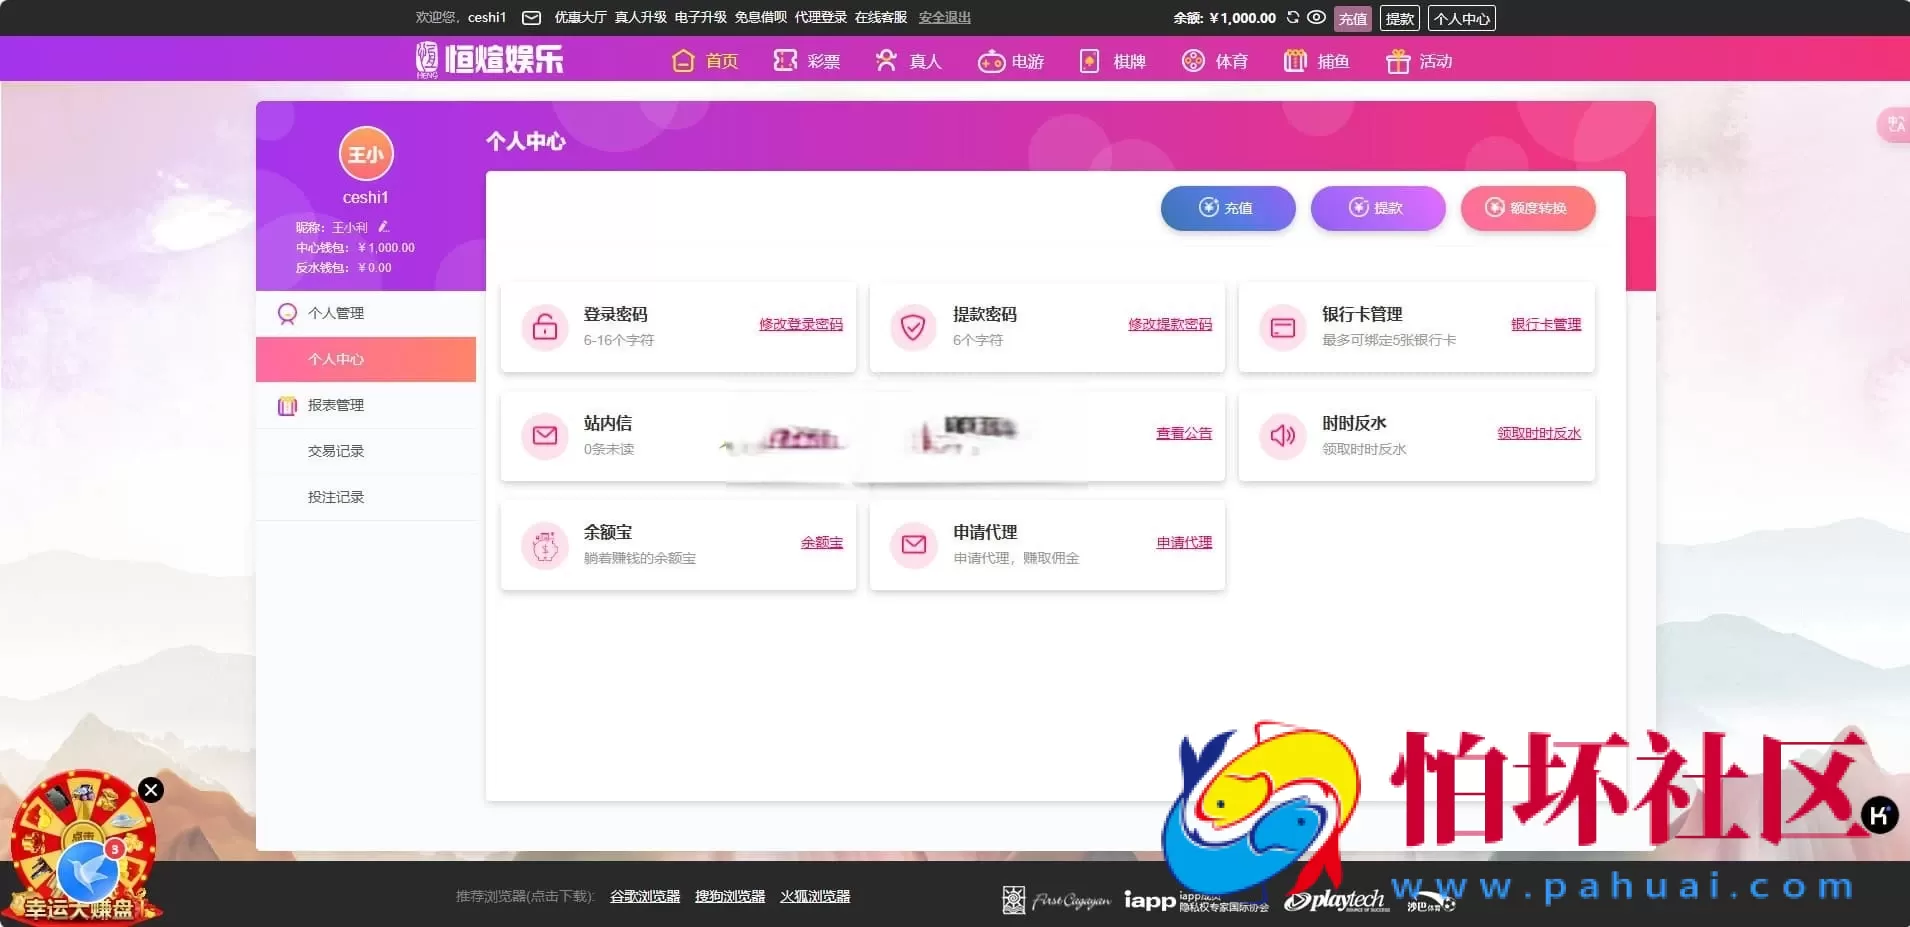The width and height of the screenshot is (1910, 927).
Task: Click the pencil icon to edit nickname 王小利
Action: (383, 227)
